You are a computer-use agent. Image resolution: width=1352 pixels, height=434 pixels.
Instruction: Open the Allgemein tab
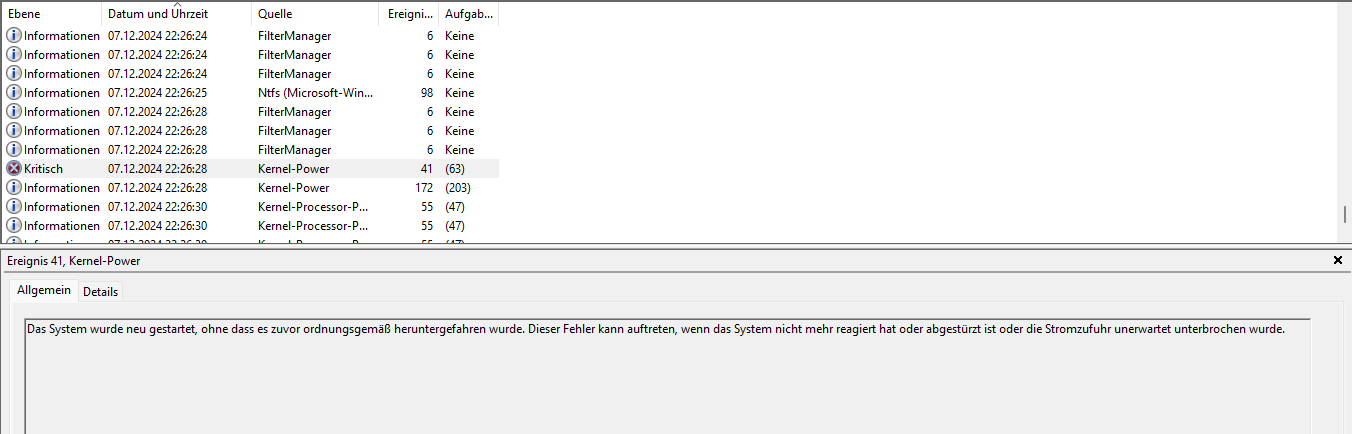[x=44, y=290]
